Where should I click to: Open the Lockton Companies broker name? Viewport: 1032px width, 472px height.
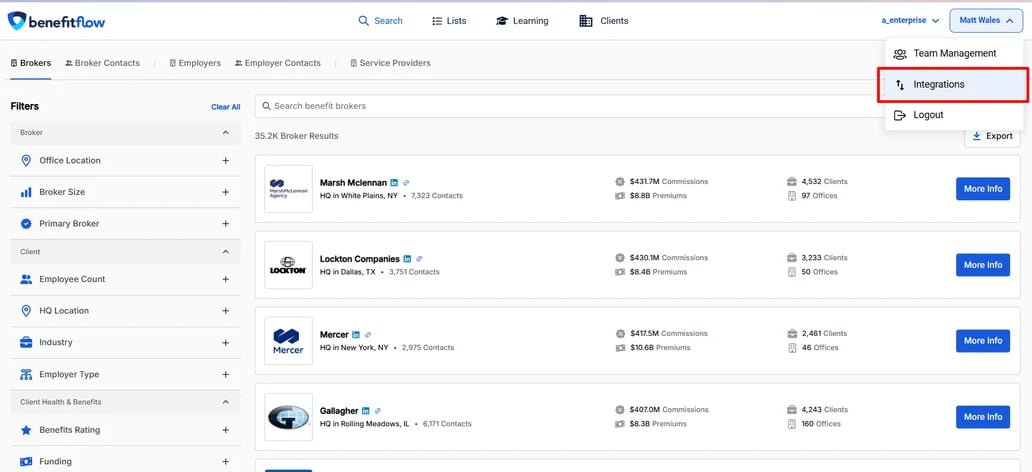(x=360, y=259)
